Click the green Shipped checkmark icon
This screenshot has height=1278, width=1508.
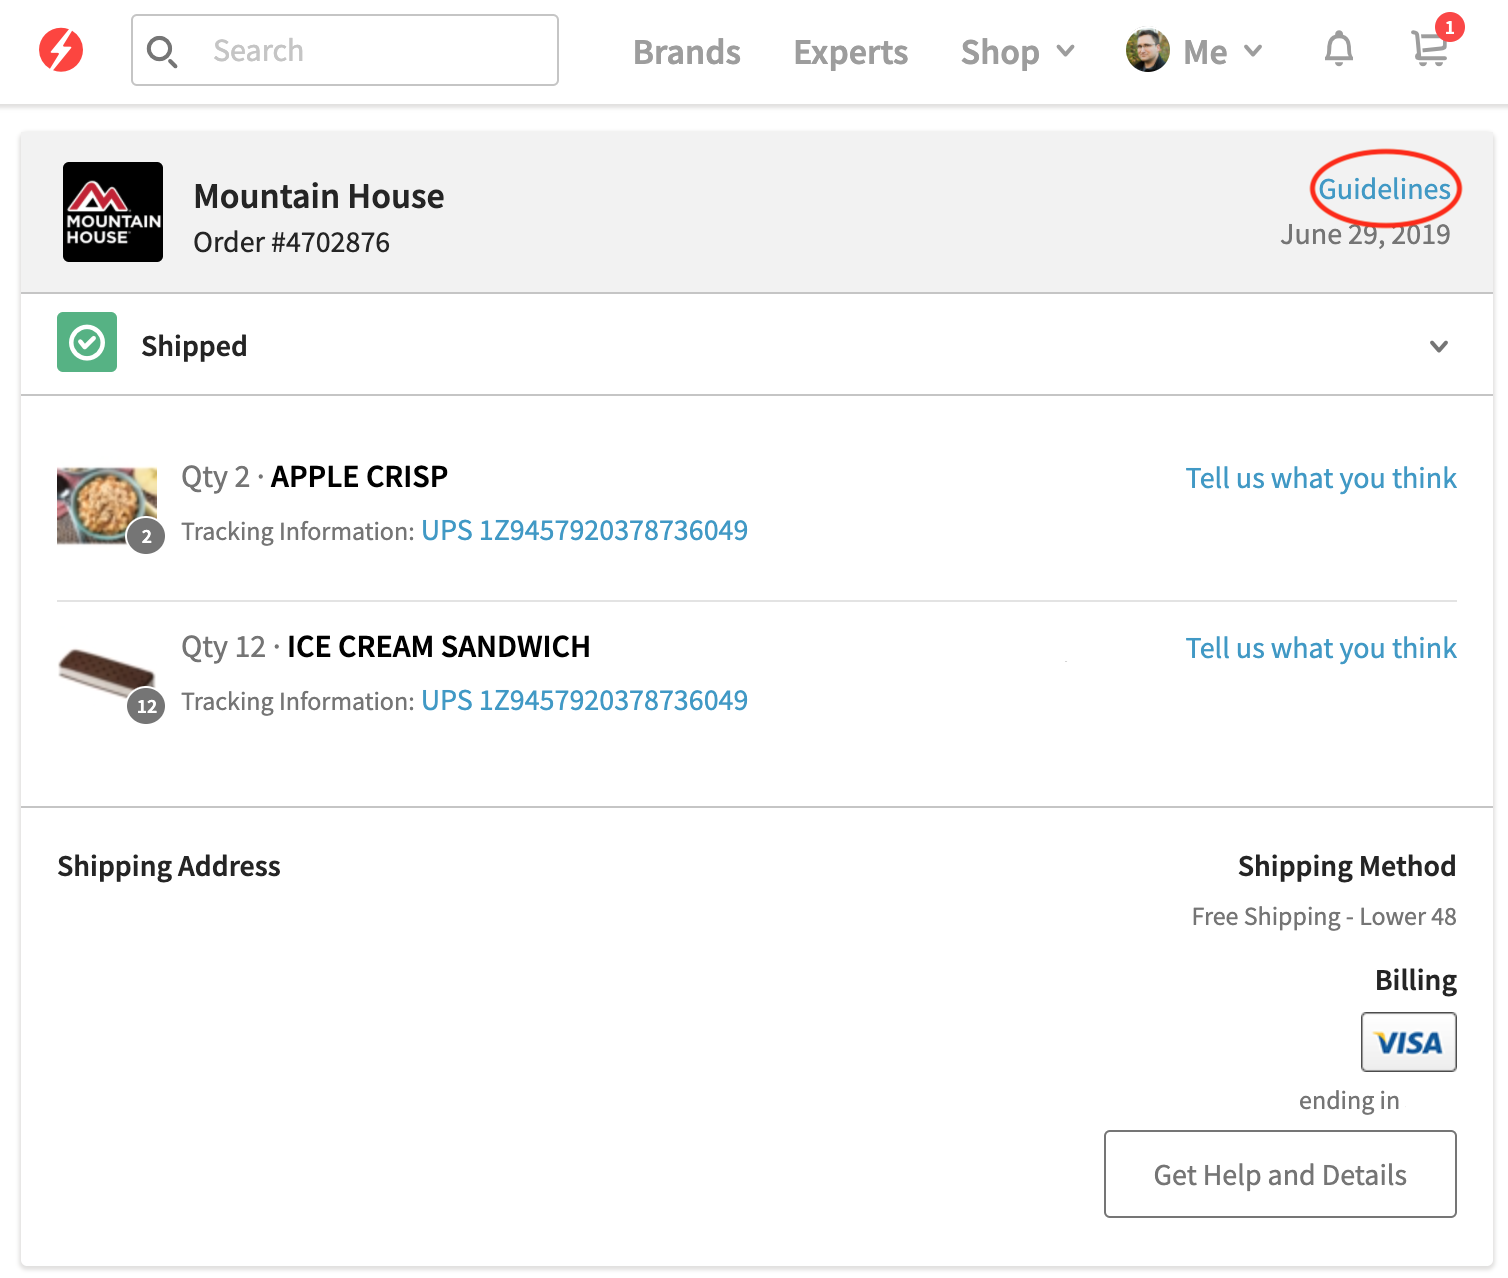[87, 342]
